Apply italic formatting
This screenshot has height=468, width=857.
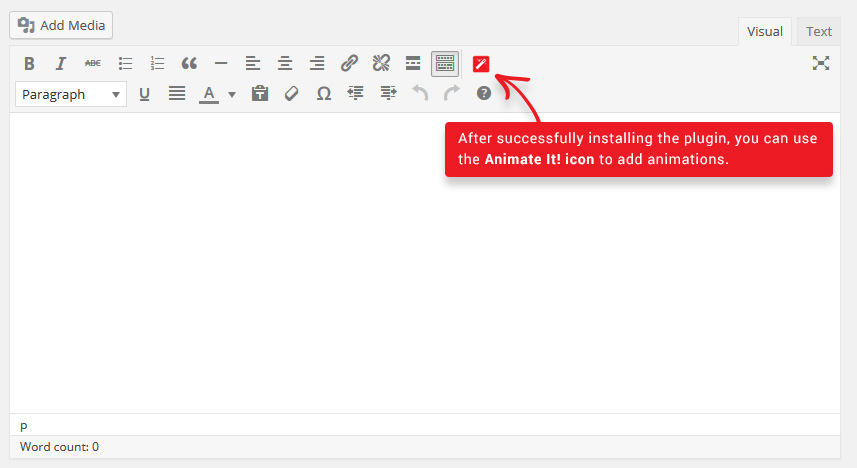coord(61,64)
